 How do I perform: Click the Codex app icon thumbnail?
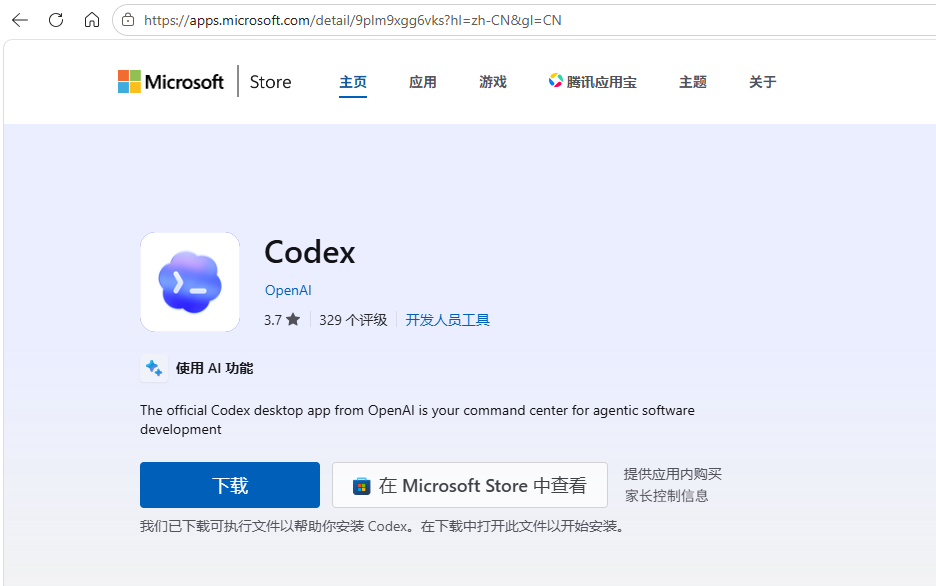[190, 282]
